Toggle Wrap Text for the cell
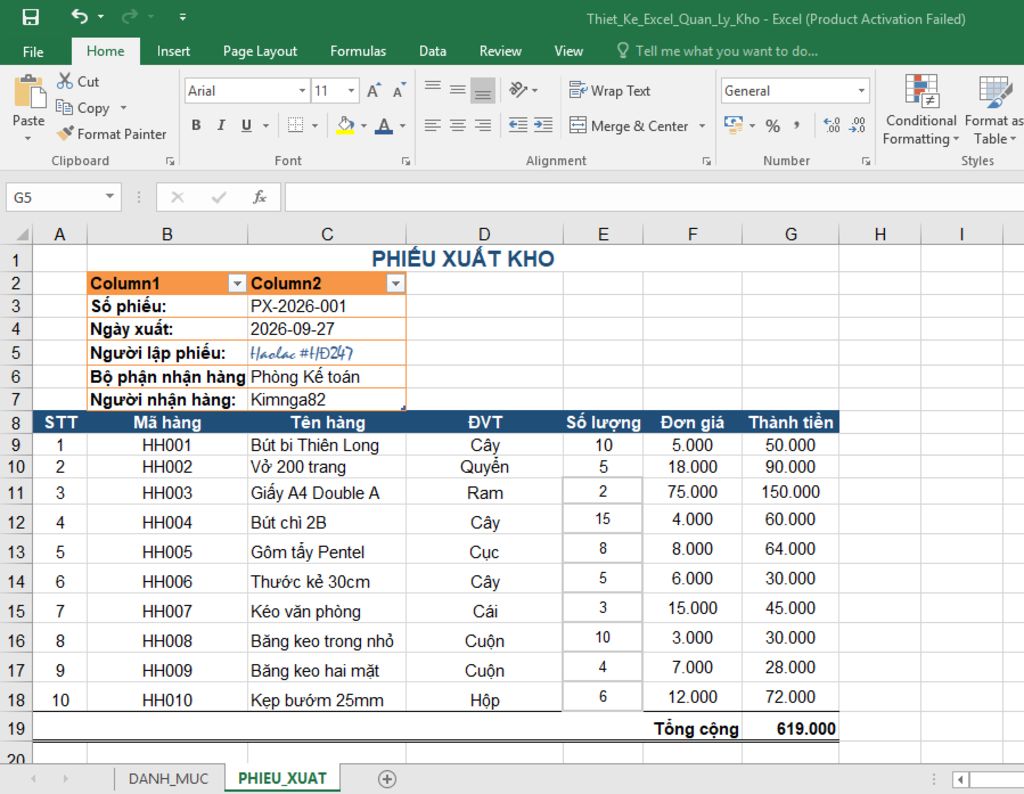This screenshot has height=794, width=1024. (610, 91)
